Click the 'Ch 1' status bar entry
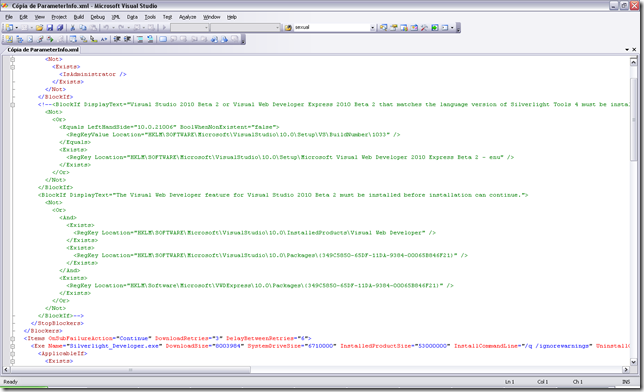Screen dimensions: 644x392 pos(577,382)
